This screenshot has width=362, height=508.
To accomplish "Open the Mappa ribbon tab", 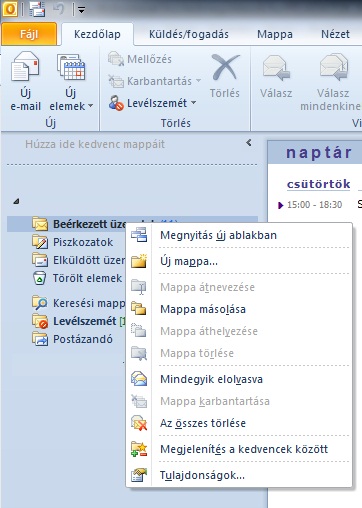I will (275, 34).
